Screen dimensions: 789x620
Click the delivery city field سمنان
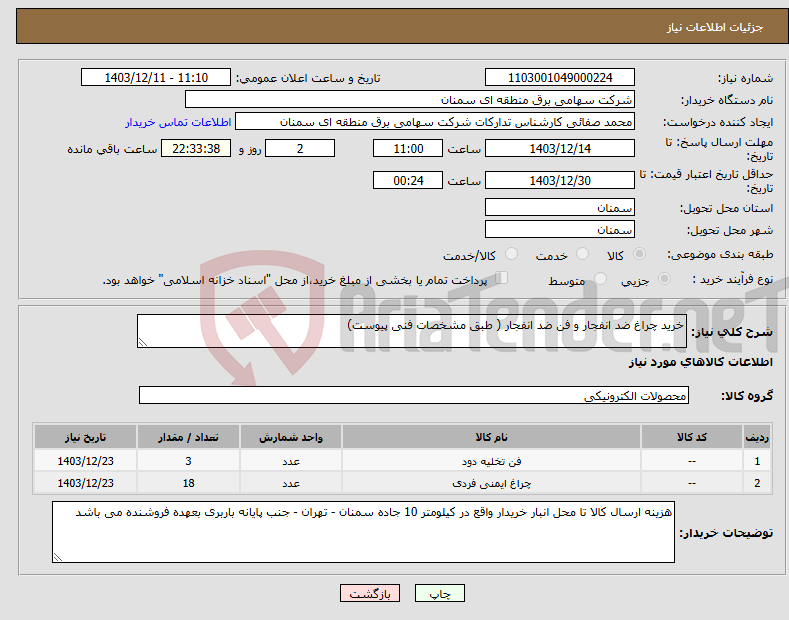click(560, 229)
